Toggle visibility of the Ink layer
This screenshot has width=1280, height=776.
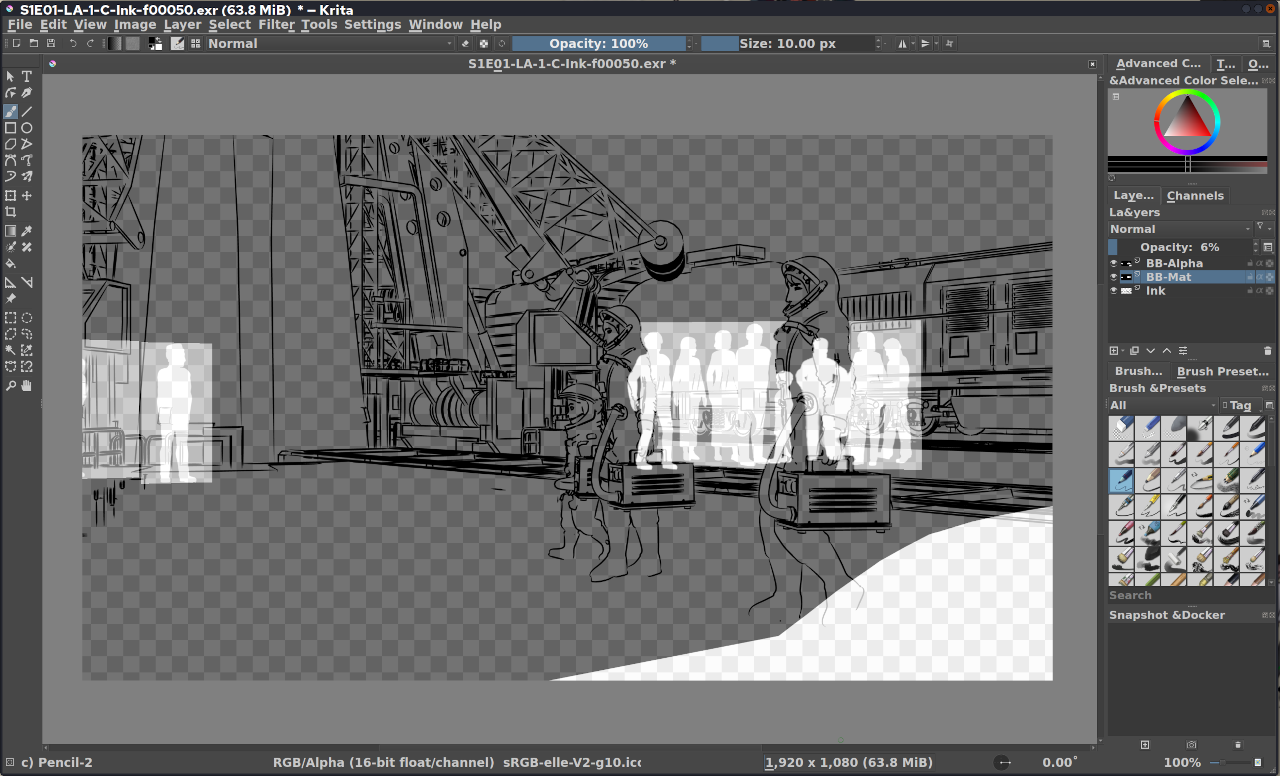[x=1114, y=291]
